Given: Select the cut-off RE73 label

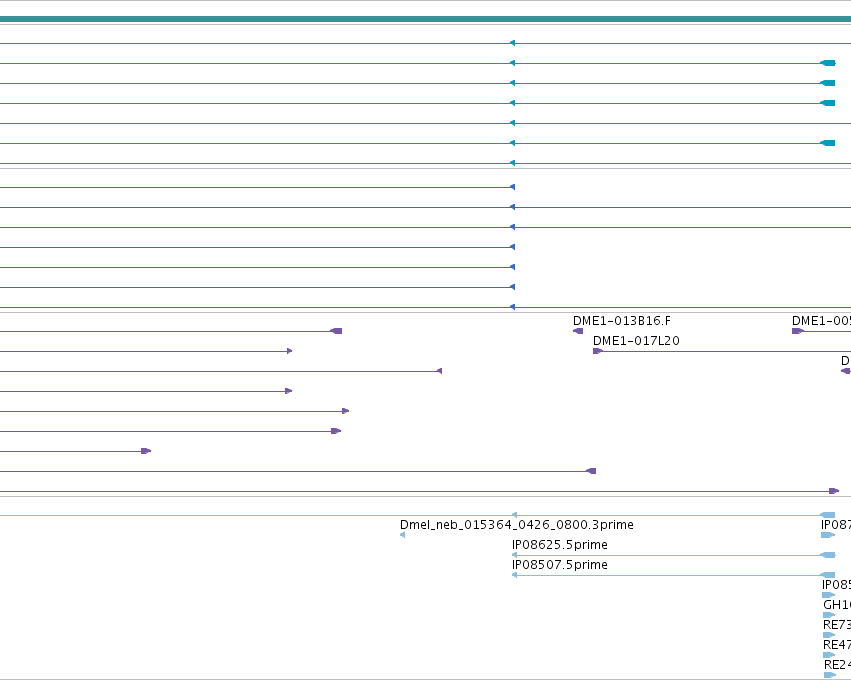Looking at the screenshot, I should tap(837, 625).
